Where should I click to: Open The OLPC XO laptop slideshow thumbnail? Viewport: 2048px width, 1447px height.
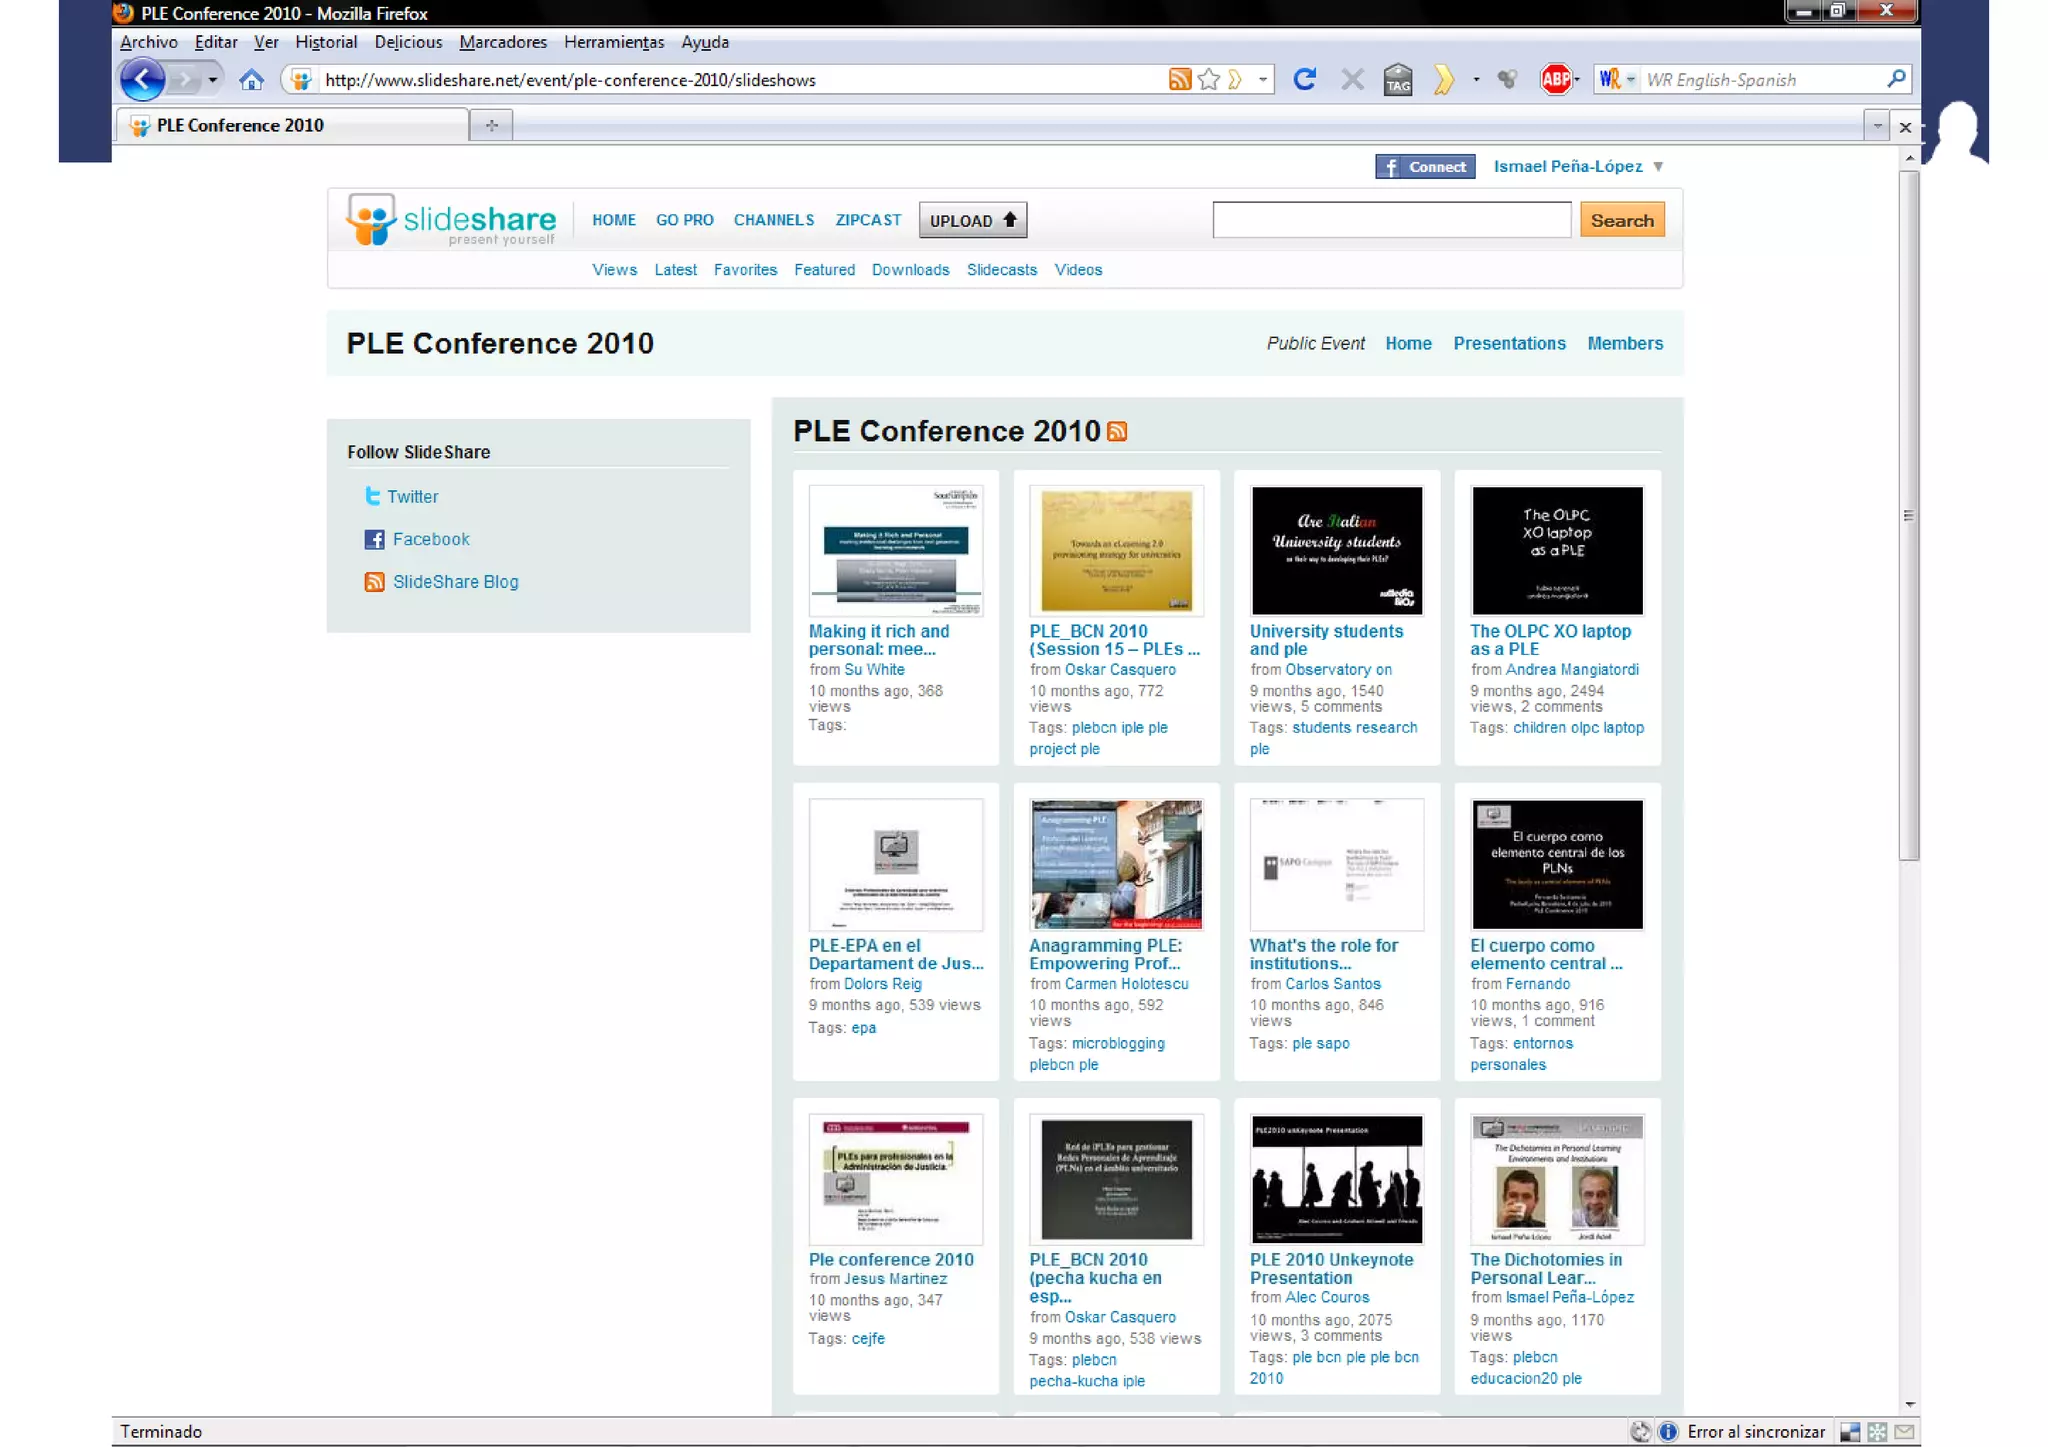(1556, 550)
